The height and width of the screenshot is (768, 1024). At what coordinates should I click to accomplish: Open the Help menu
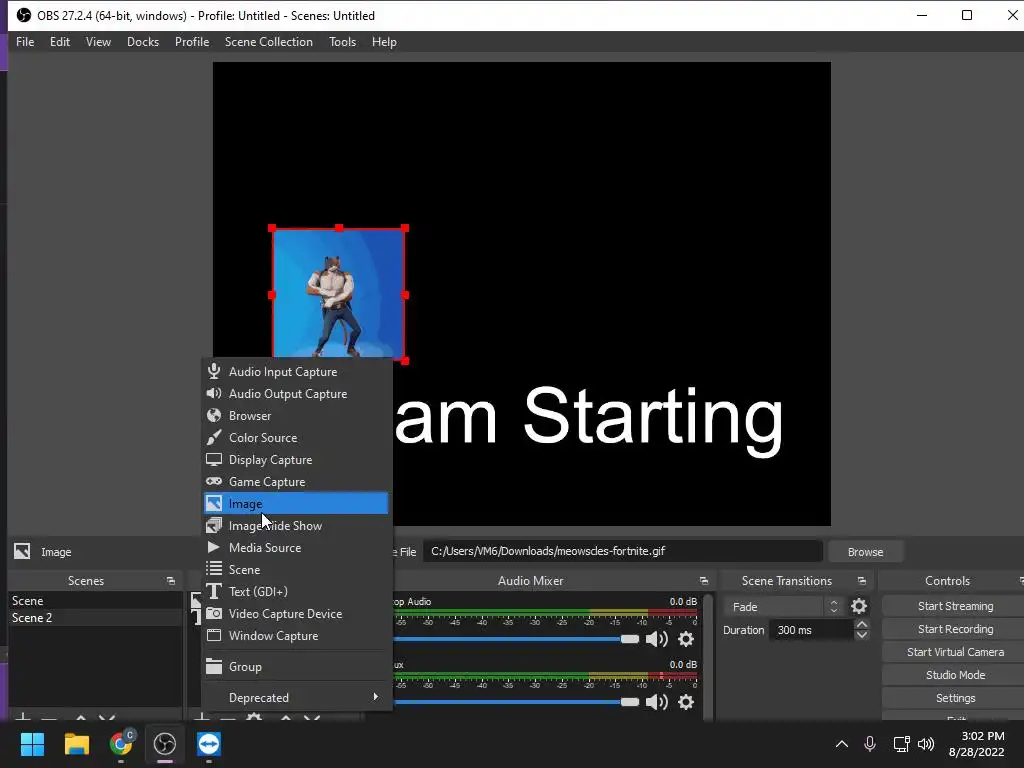coord(384,42)
